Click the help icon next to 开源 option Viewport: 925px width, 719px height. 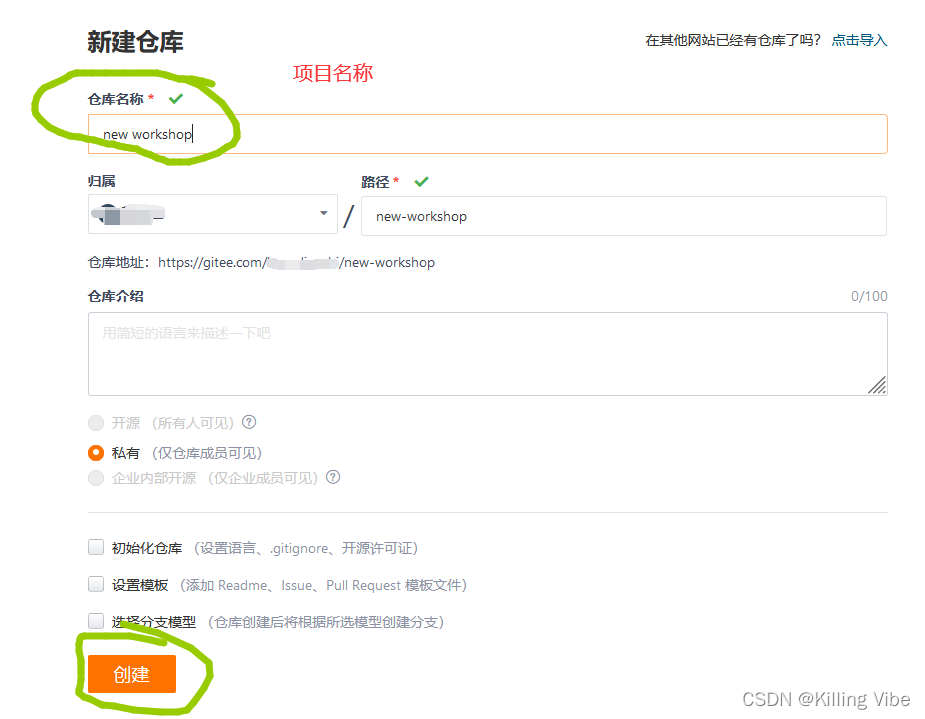[247, 423]
